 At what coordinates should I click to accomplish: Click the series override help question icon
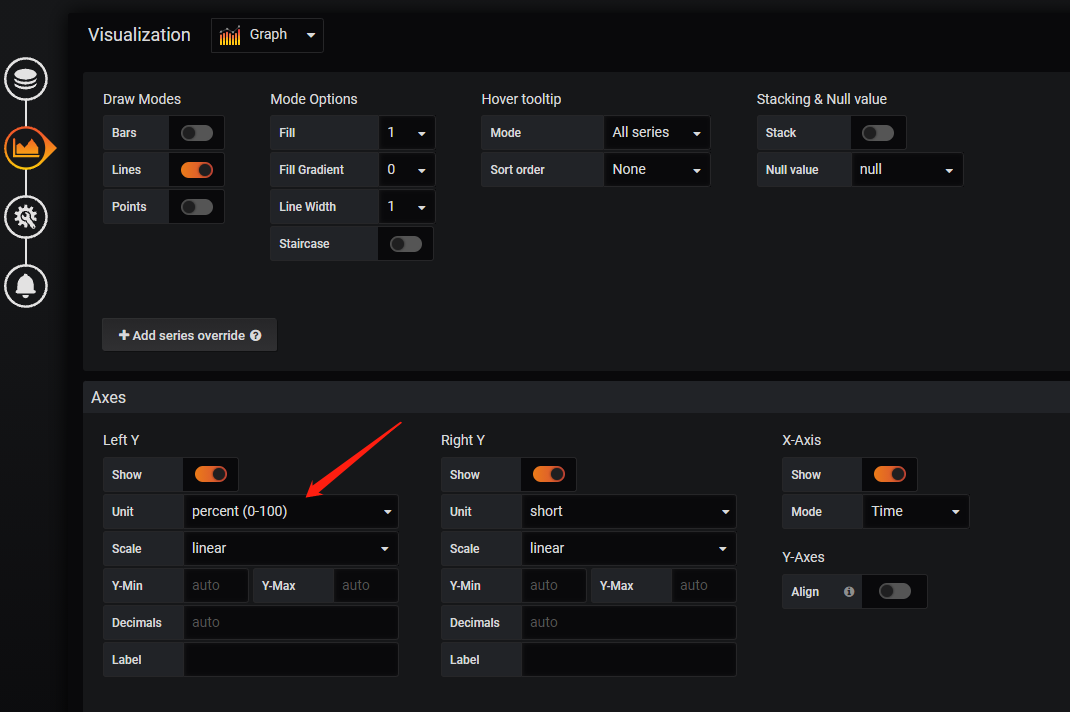pyautogui.click(x=256, y=336)
